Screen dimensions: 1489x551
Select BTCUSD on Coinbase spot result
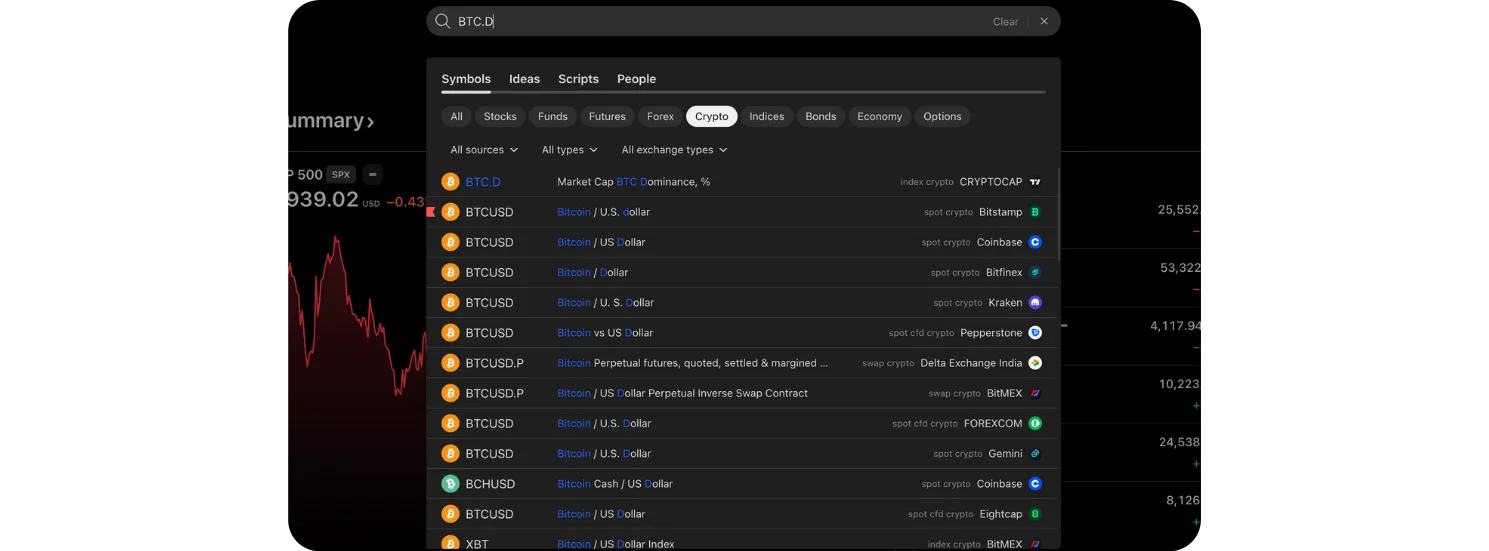(740, 242)
